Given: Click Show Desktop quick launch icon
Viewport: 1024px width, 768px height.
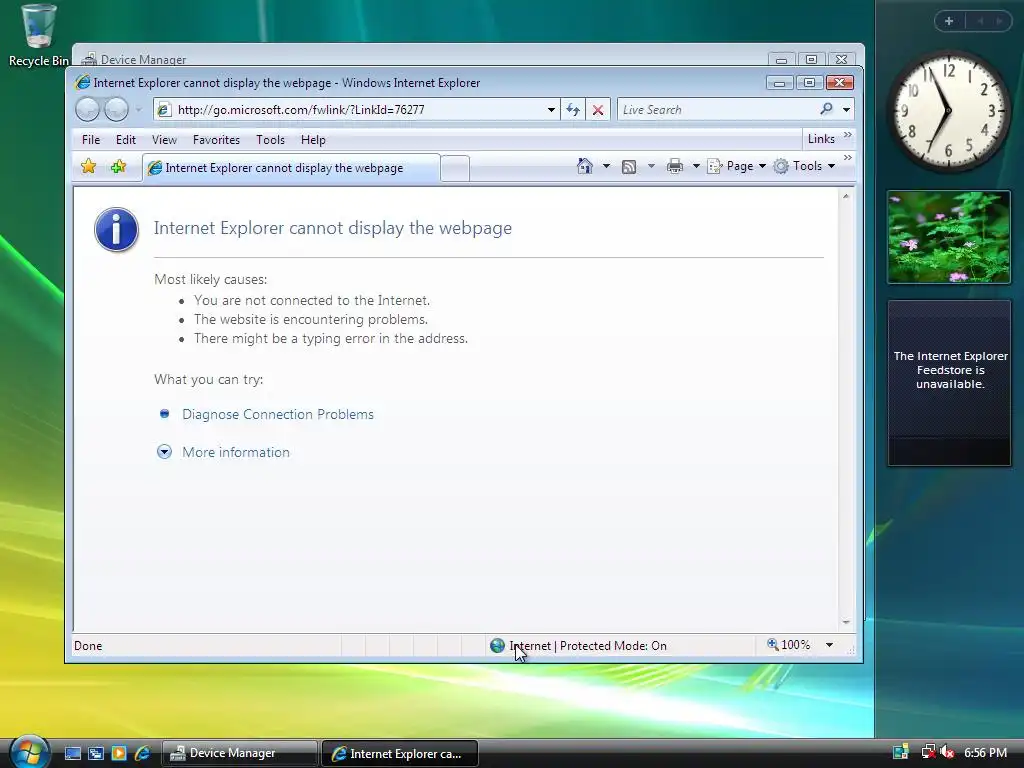Looking at the screenshot, I should pos(73,753).
